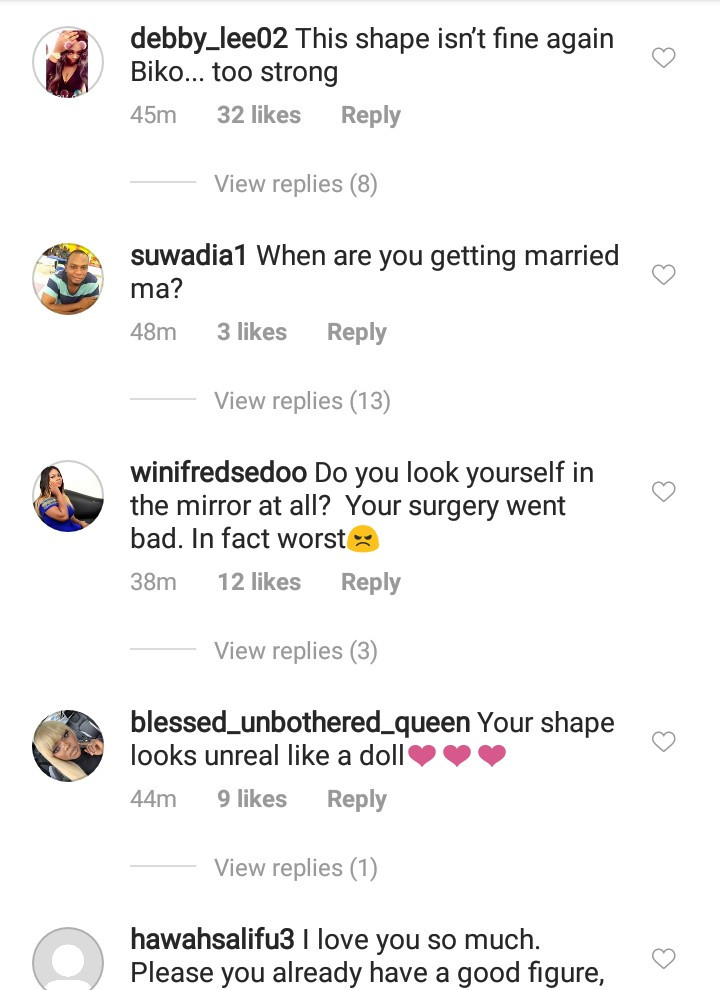Screen dimensions: 720x990
Task: Tap hawahsalifu3's default profile avatar
Action: pos(68,960)
